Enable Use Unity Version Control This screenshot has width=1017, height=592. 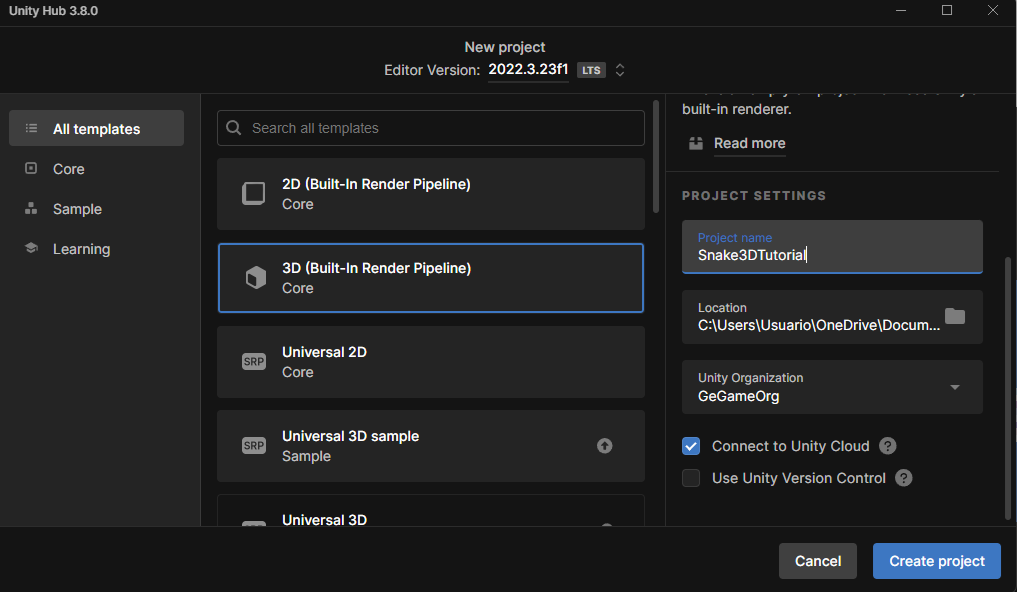[691, 478]
